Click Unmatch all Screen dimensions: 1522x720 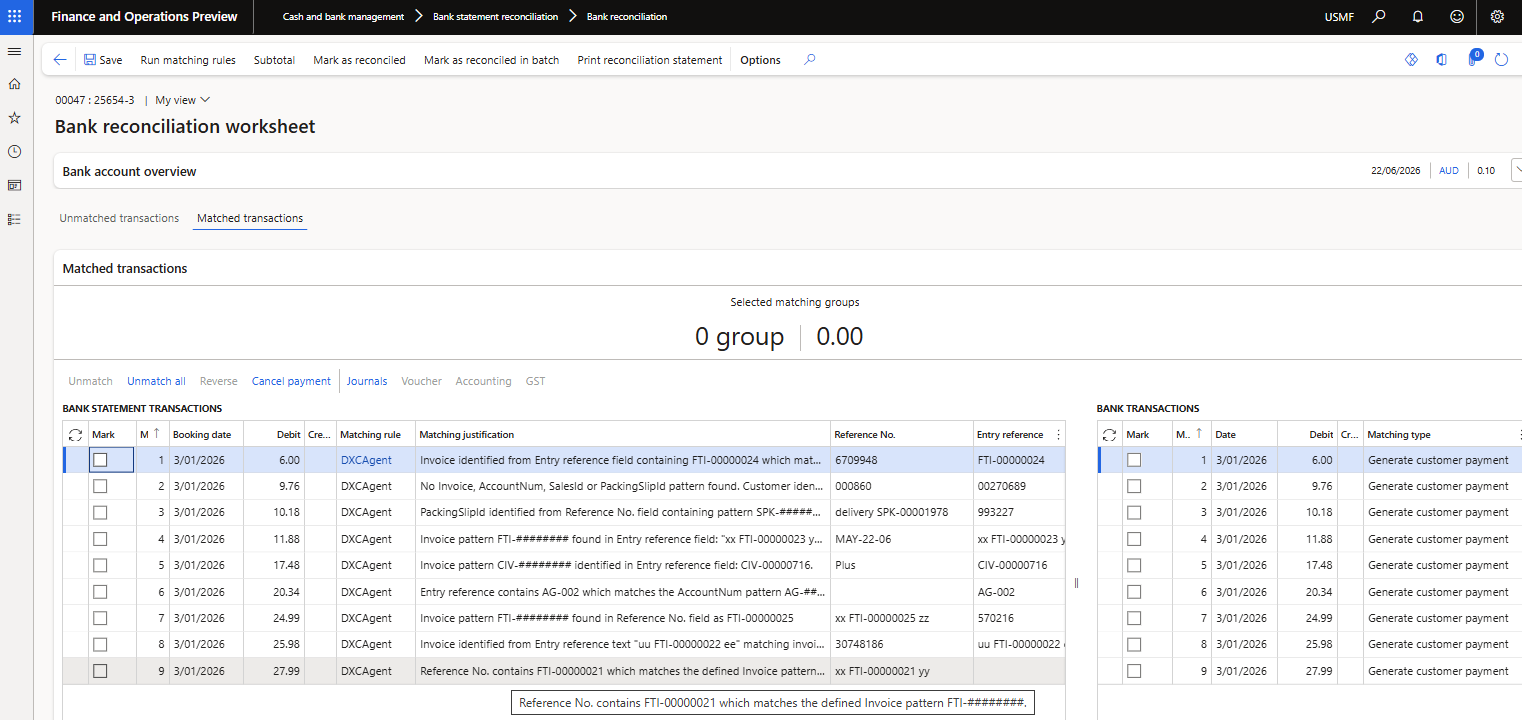pos(156,381)
